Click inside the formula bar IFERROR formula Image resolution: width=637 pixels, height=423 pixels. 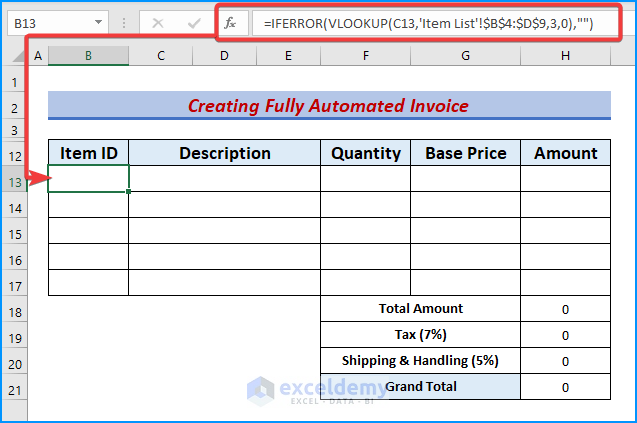[428, 24]
